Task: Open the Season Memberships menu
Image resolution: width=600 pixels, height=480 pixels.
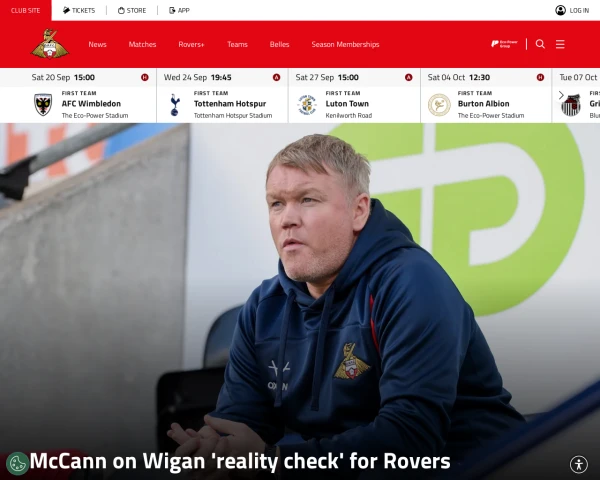Action: coord(345,44)
